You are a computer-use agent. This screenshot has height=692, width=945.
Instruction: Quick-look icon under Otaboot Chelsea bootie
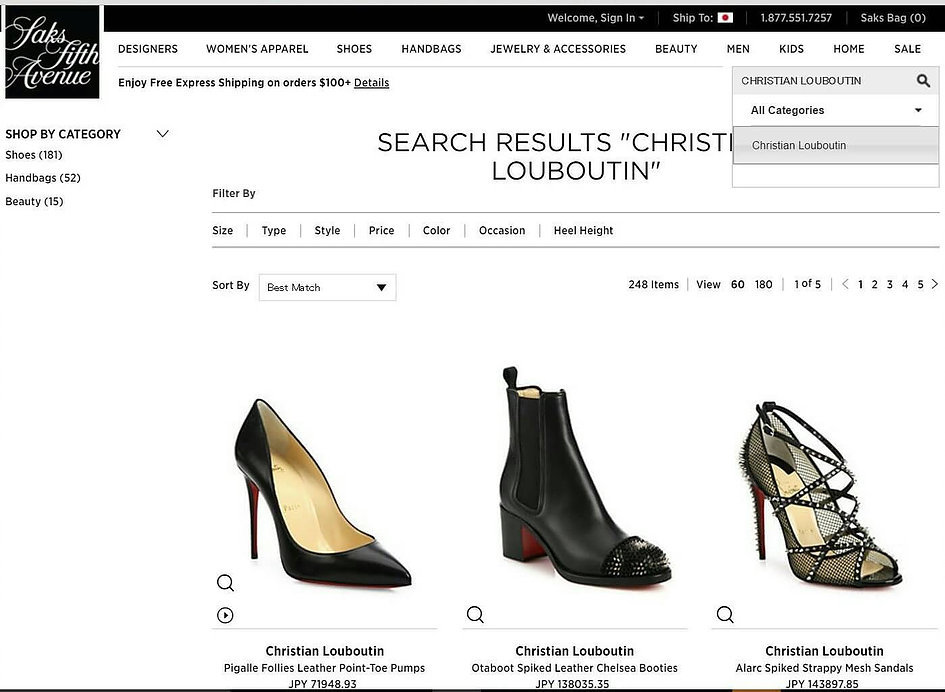(475, 614)
